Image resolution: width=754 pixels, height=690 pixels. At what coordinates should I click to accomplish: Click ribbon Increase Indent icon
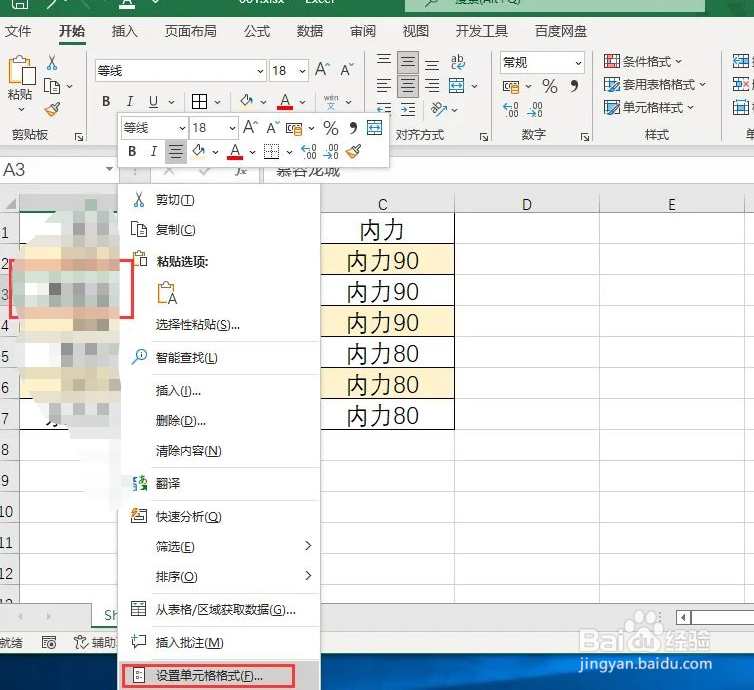point(408,110)
